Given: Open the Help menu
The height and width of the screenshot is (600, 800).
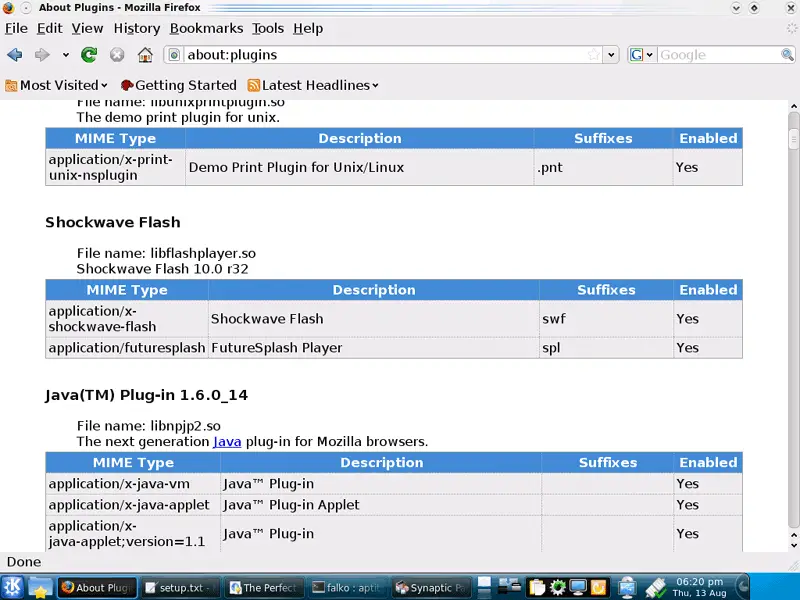Looking at the screenshot, I should pyautogui.click(x=308, y=29).
